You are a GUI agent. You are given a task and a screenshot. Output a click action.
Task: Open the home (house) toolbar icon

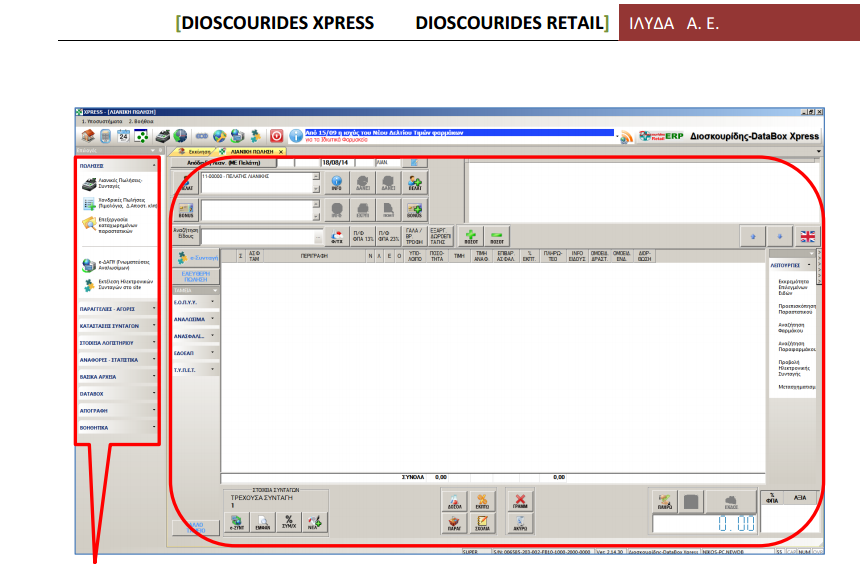[88, 135]
